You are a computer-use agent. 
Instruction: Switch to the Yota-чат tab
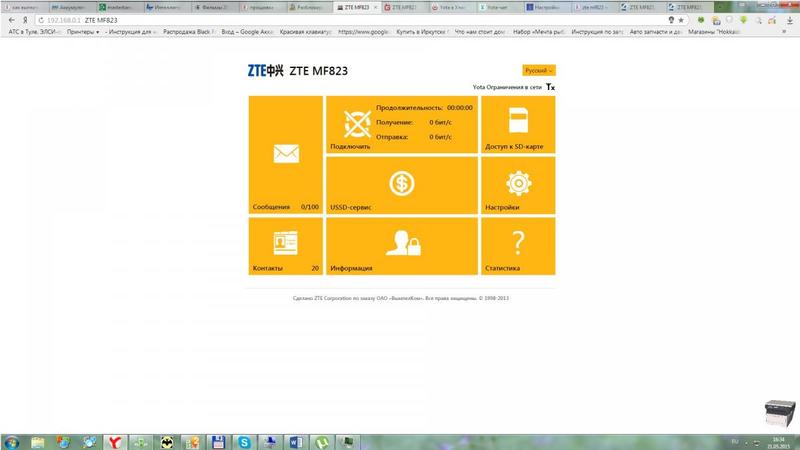(497, 7)
